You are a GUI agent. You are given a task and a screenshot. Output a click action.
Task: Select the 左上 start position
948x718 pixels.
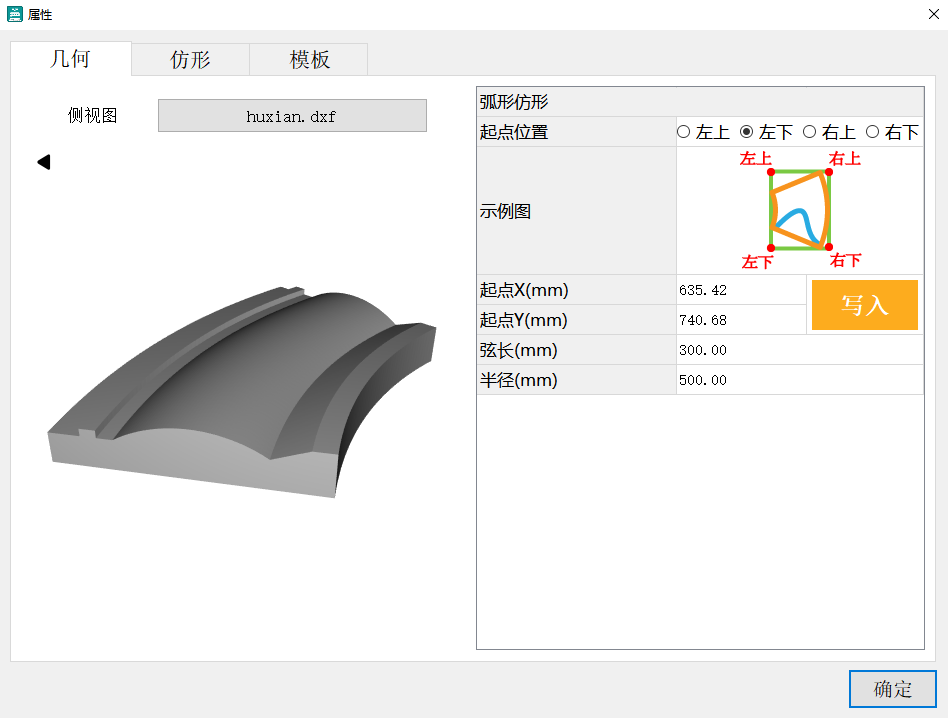[x=684, y=131]
